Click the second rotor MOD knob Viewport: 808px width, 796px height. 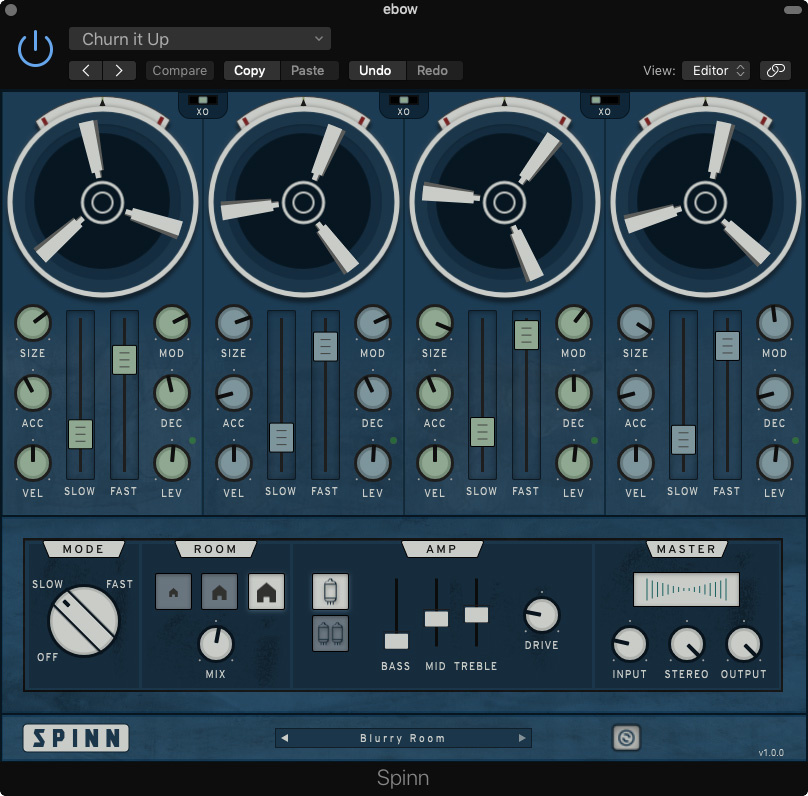point(373,323)
